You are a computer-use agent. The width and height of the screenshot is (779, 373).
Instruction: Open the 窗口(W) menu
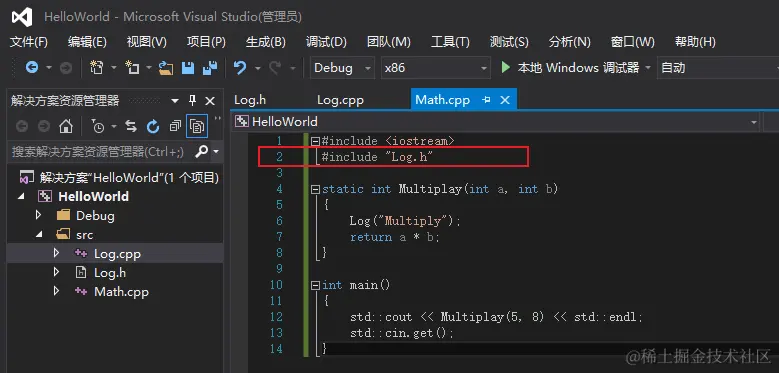(x=632, y=42)
